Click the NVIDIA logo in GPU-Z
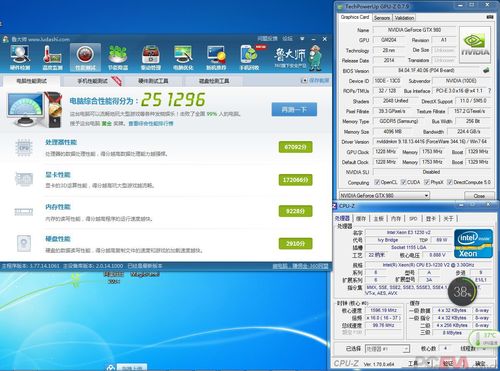 (x=475, y=45)
